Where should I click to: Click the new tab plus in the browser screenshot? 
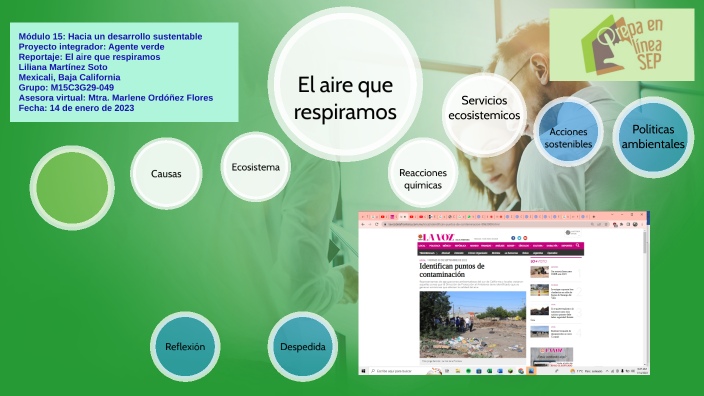coord(594,217)
